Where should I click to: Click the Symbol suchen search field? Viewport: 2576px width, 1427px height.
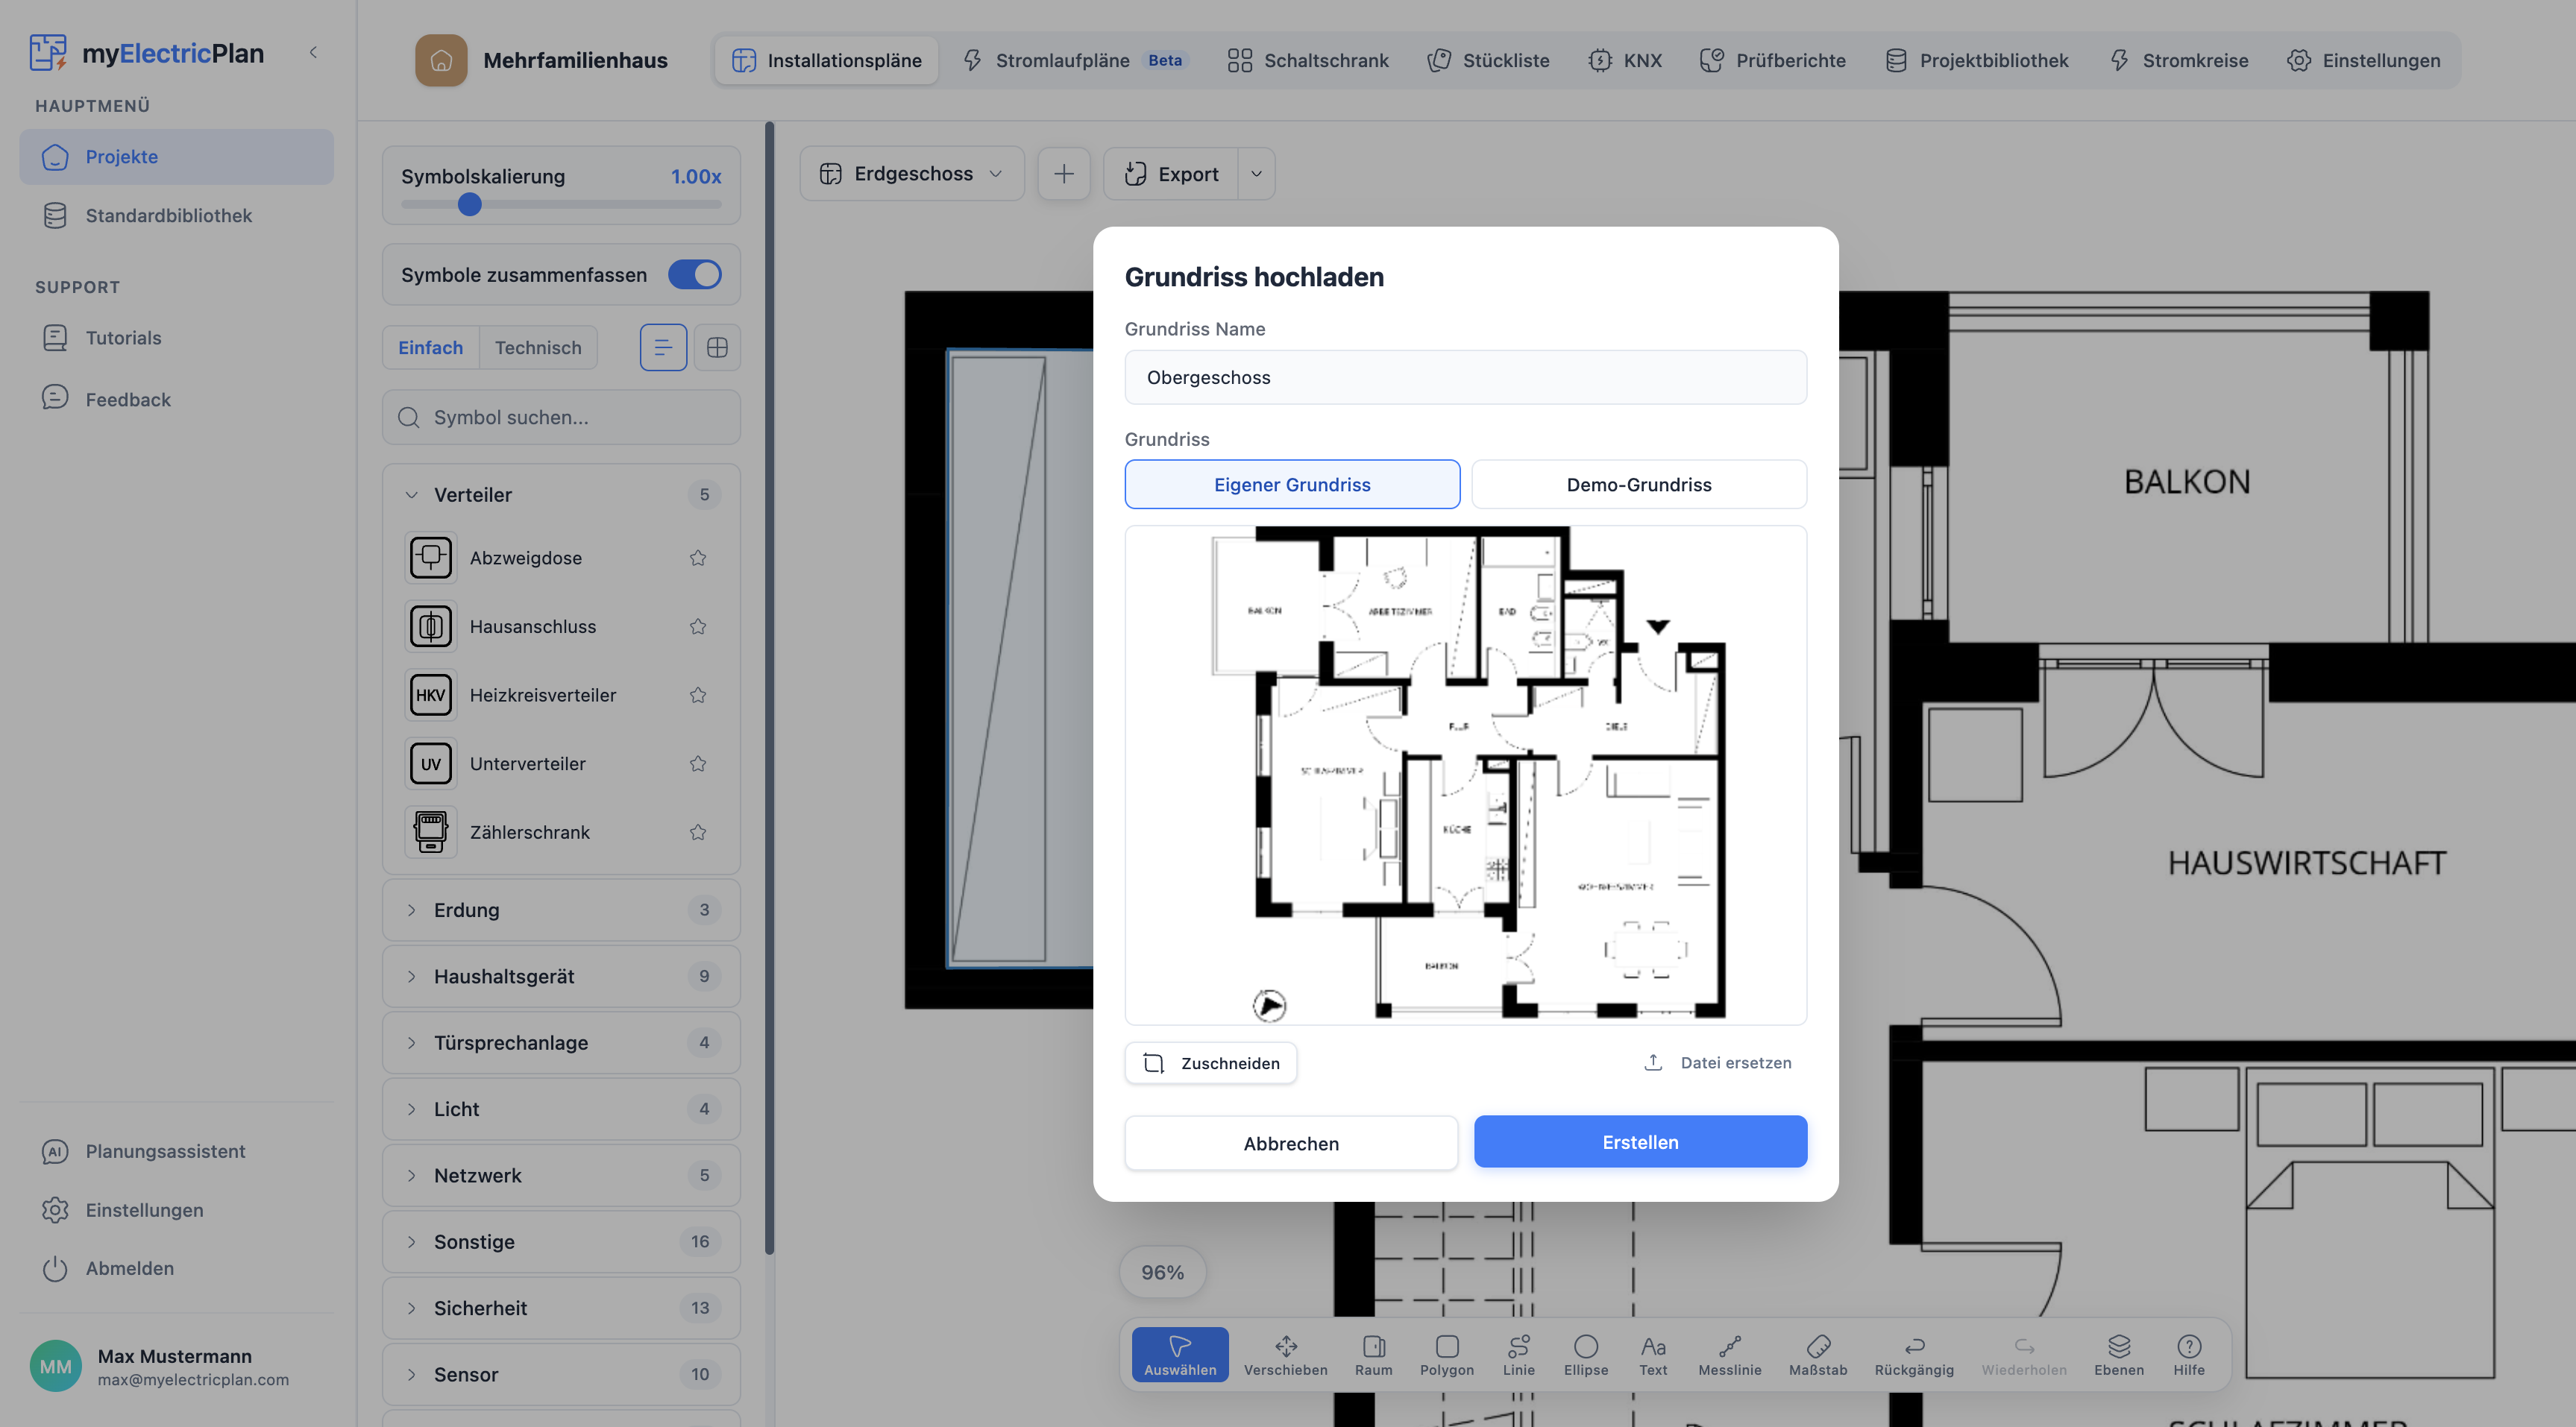click(x=561, y=417)
